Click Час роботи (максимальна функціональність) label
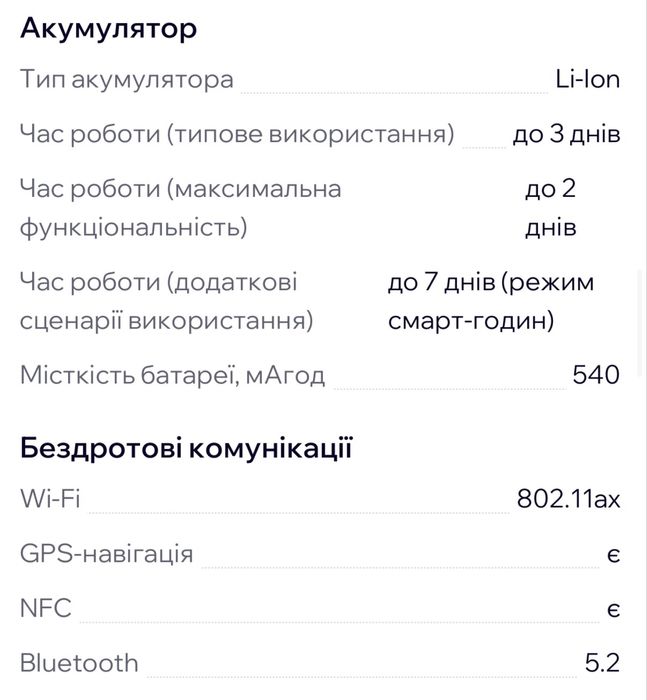647x700 pixels. pyautogui.click(x=180, y=208)
